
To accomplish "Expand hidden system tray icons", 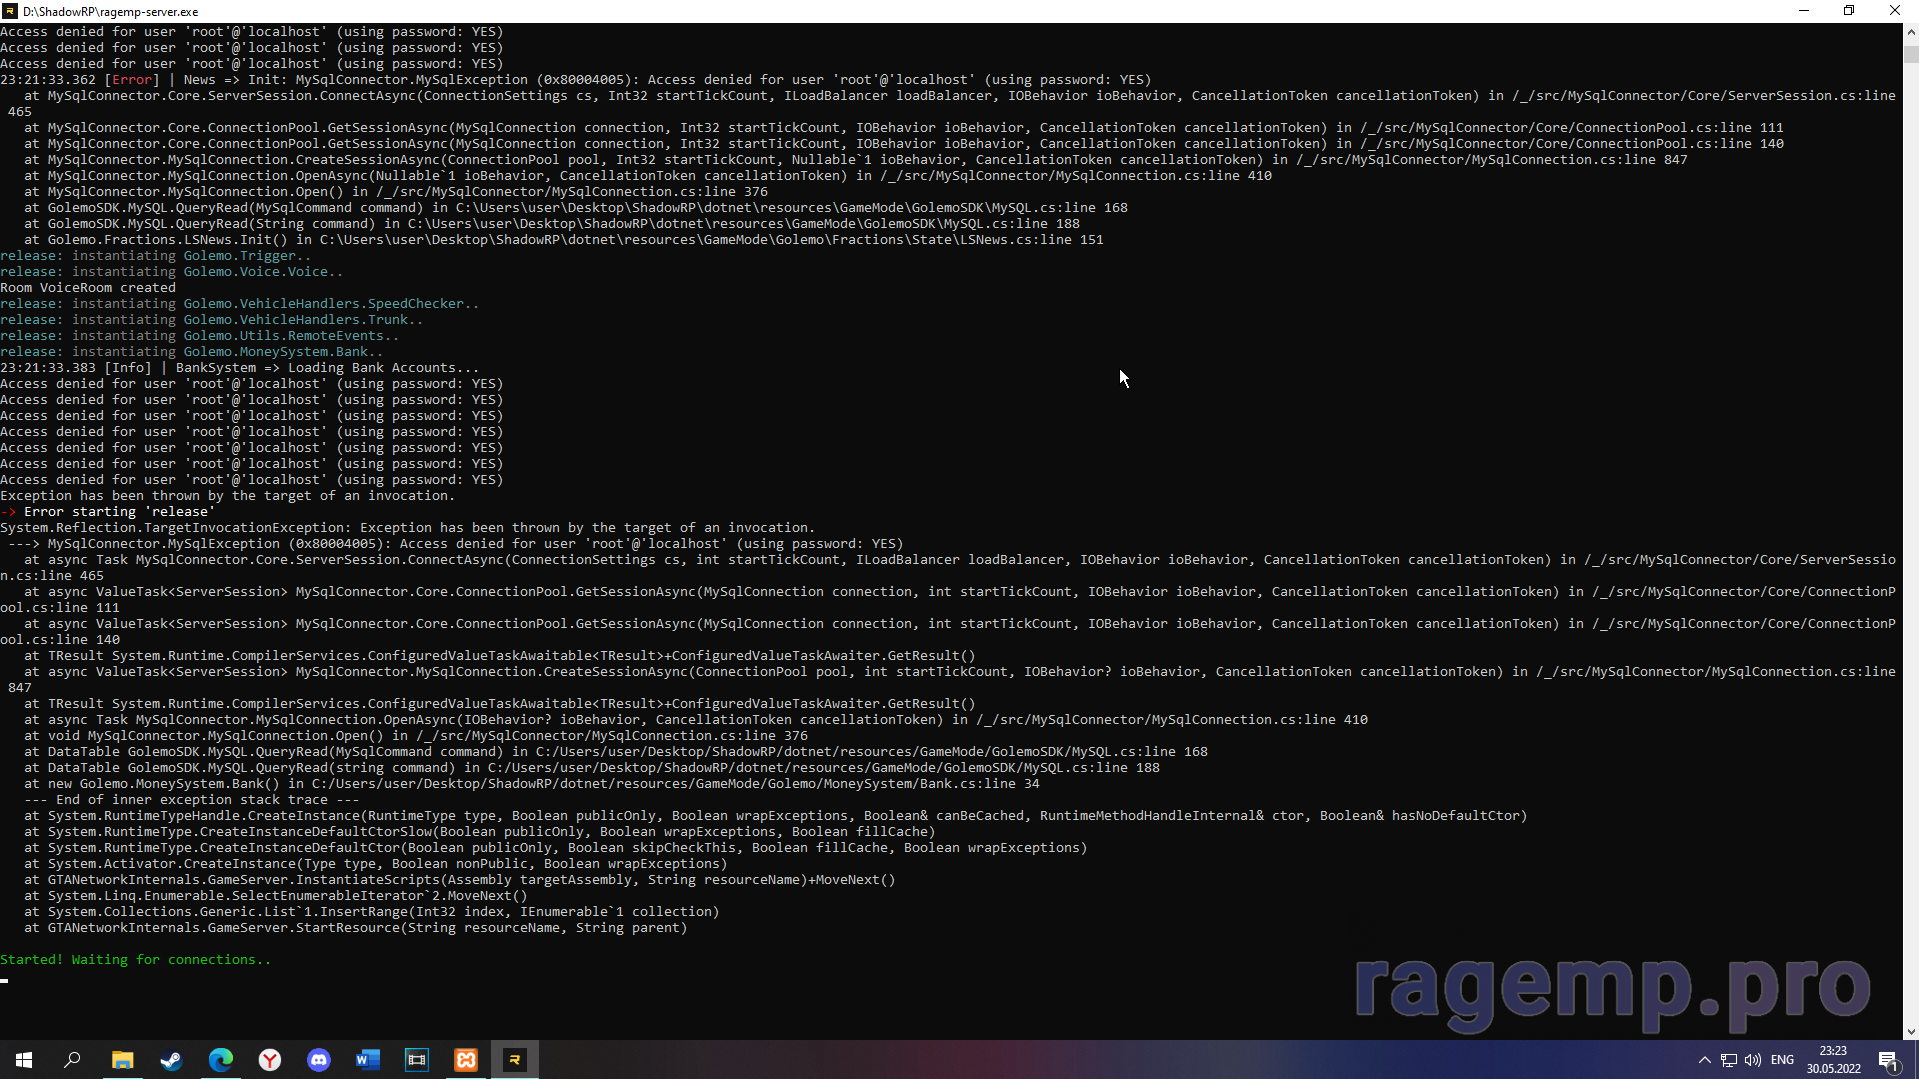I will tap(1704, 1060).
